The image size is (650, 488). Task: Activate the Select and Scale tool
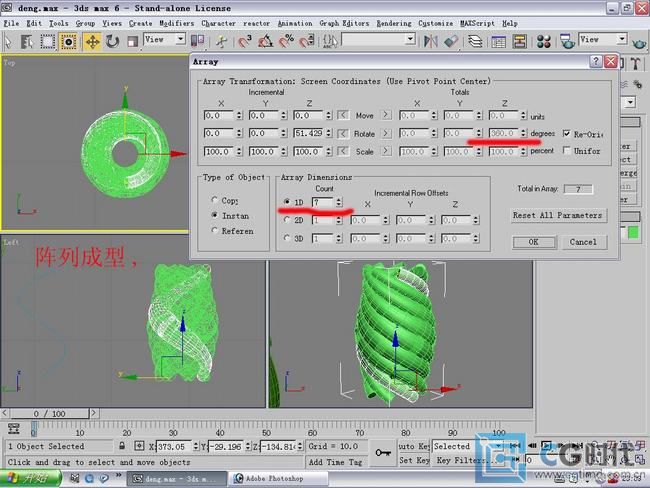pos(132,41)
